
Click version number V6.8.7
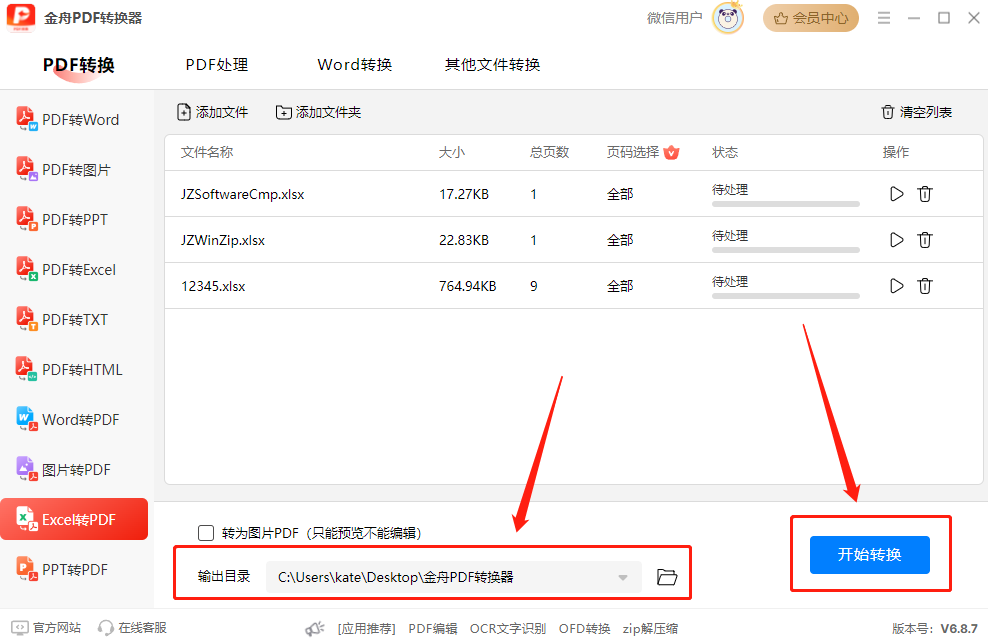click(959, 628)
